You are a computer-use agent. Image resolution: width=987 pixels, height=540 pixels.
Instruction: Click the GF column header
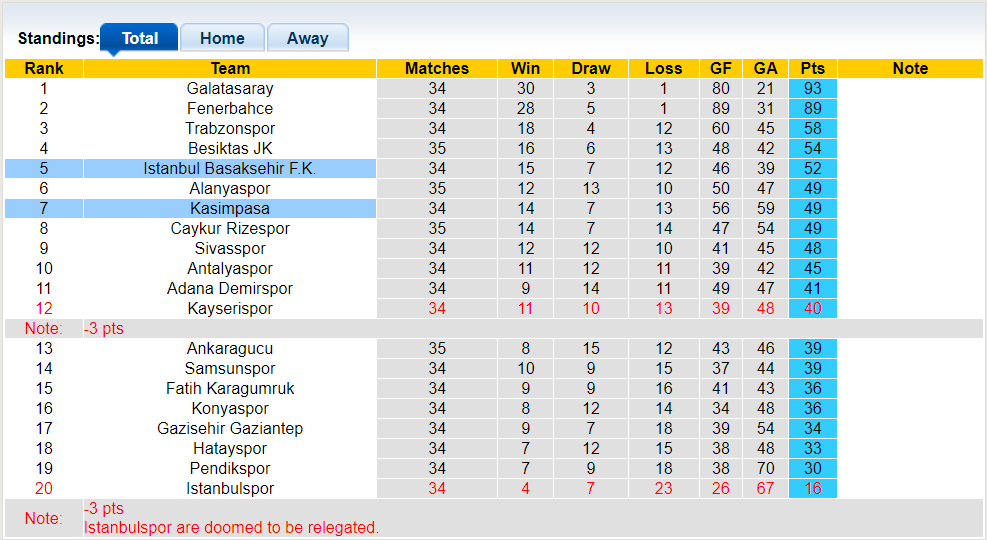tap(721, 69)
